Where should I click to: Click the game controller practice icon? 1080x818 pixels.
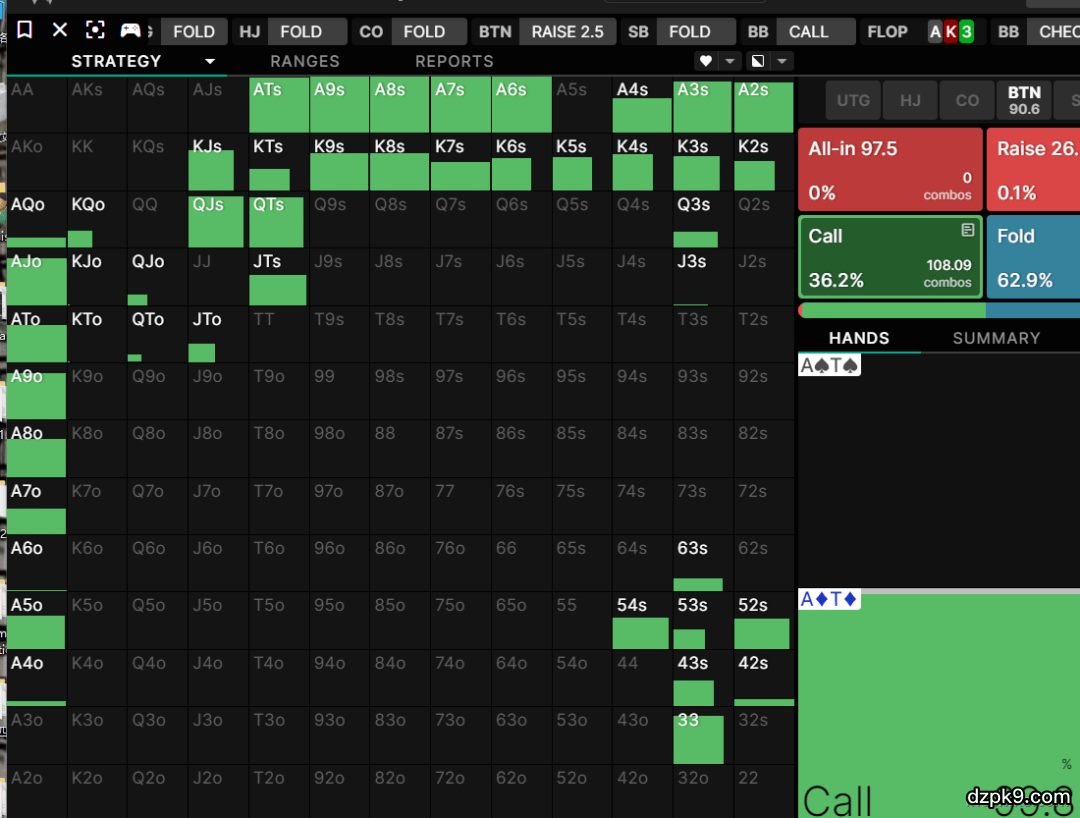pos(130,30)
